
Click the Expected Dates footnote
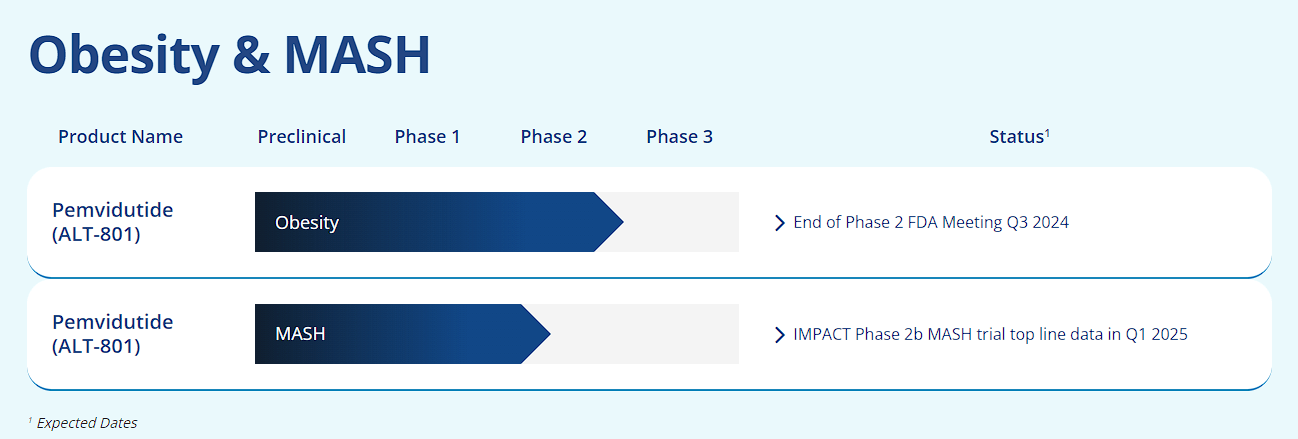[86, 423]
